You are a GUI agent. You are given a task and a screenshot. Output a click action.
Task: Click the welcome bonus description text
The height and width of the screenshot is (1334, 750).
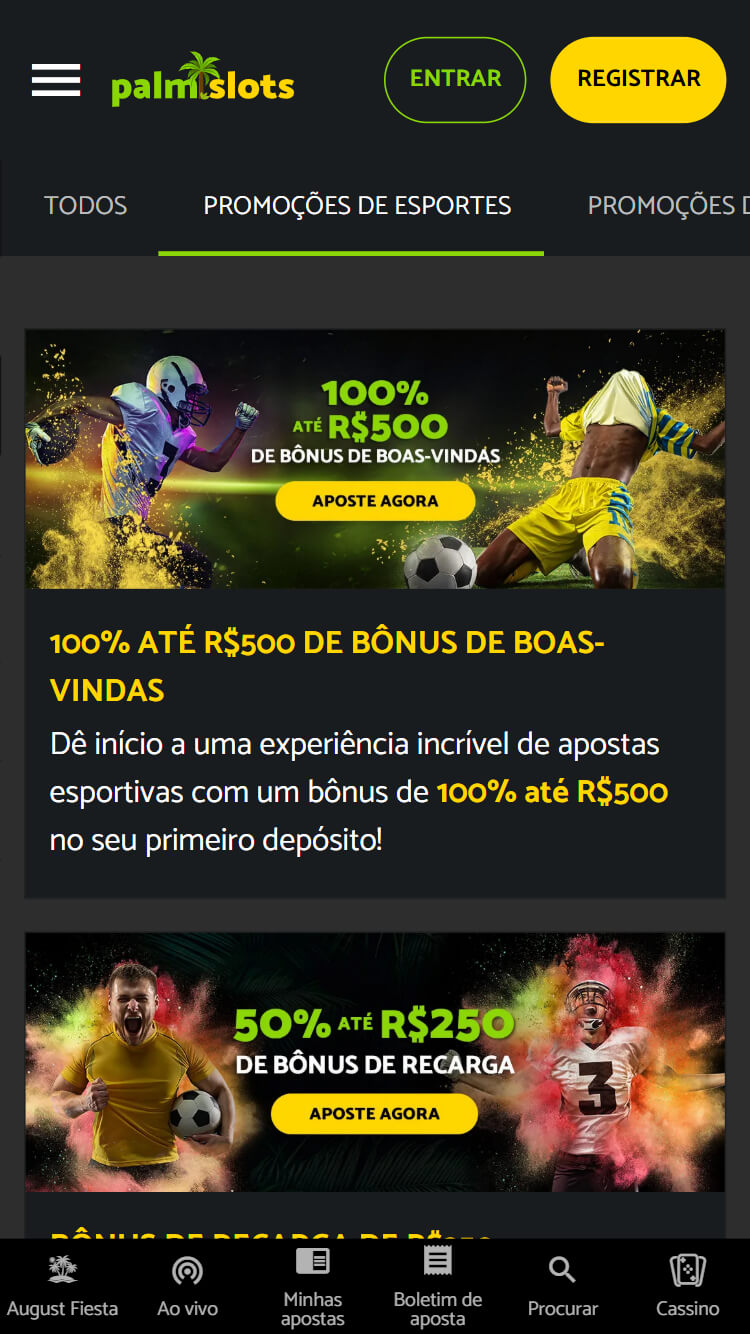coord(359,792)
